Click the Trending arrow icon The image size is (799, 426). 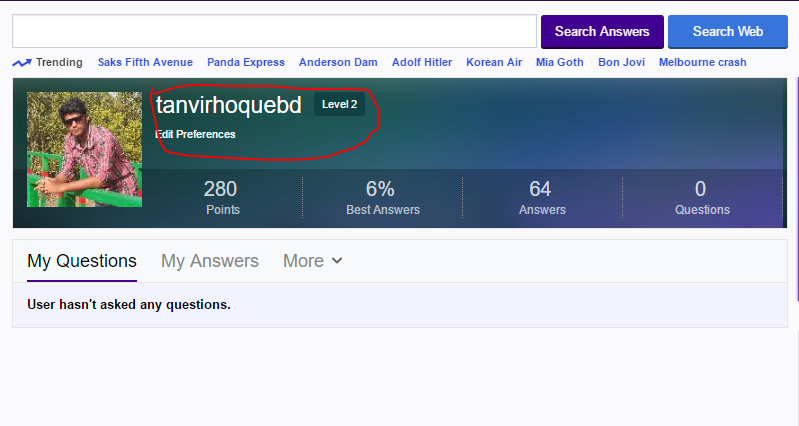[x=21, y=63]
